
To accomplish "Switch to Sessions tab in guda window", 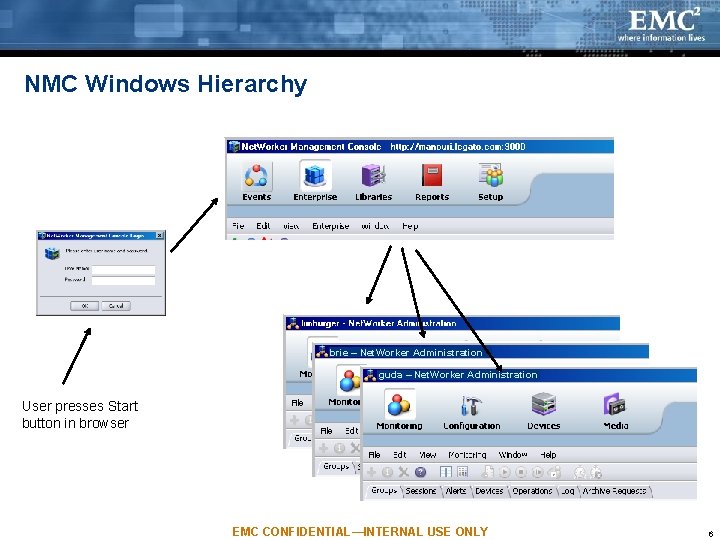I will tap(421, 491).
